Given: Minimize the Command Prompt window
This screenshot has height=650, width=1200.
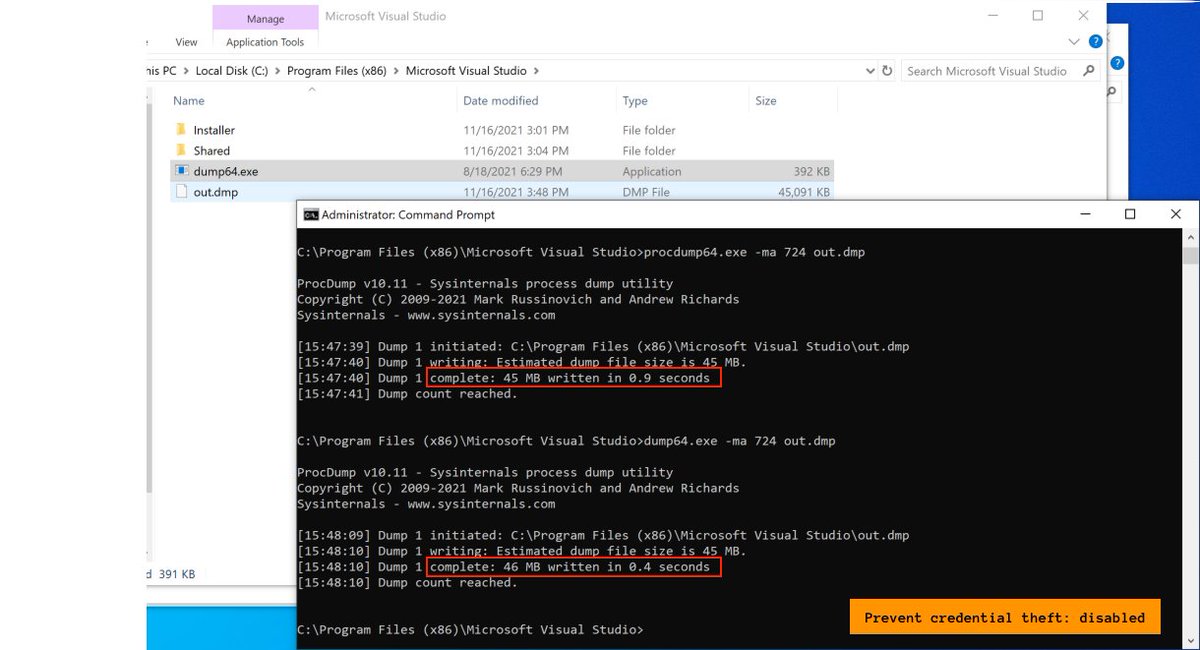Looking at the screenshot, I should pyautogui.click(x=1084, y=214).
